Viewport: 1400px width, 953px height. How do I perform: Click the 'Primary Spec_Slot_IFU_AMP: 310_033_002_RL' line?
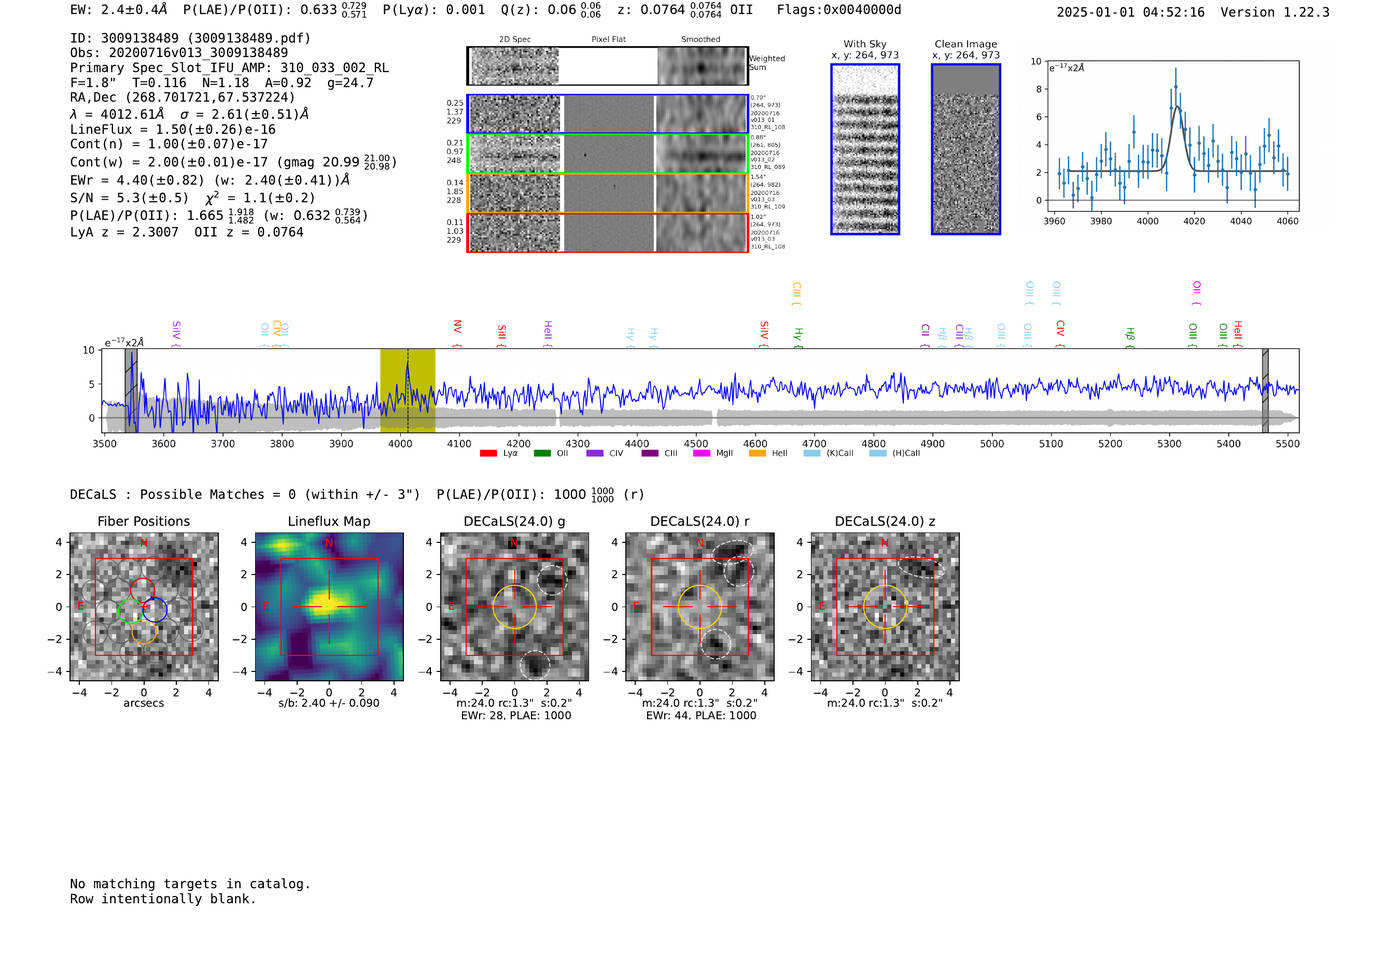click(229, 68)
